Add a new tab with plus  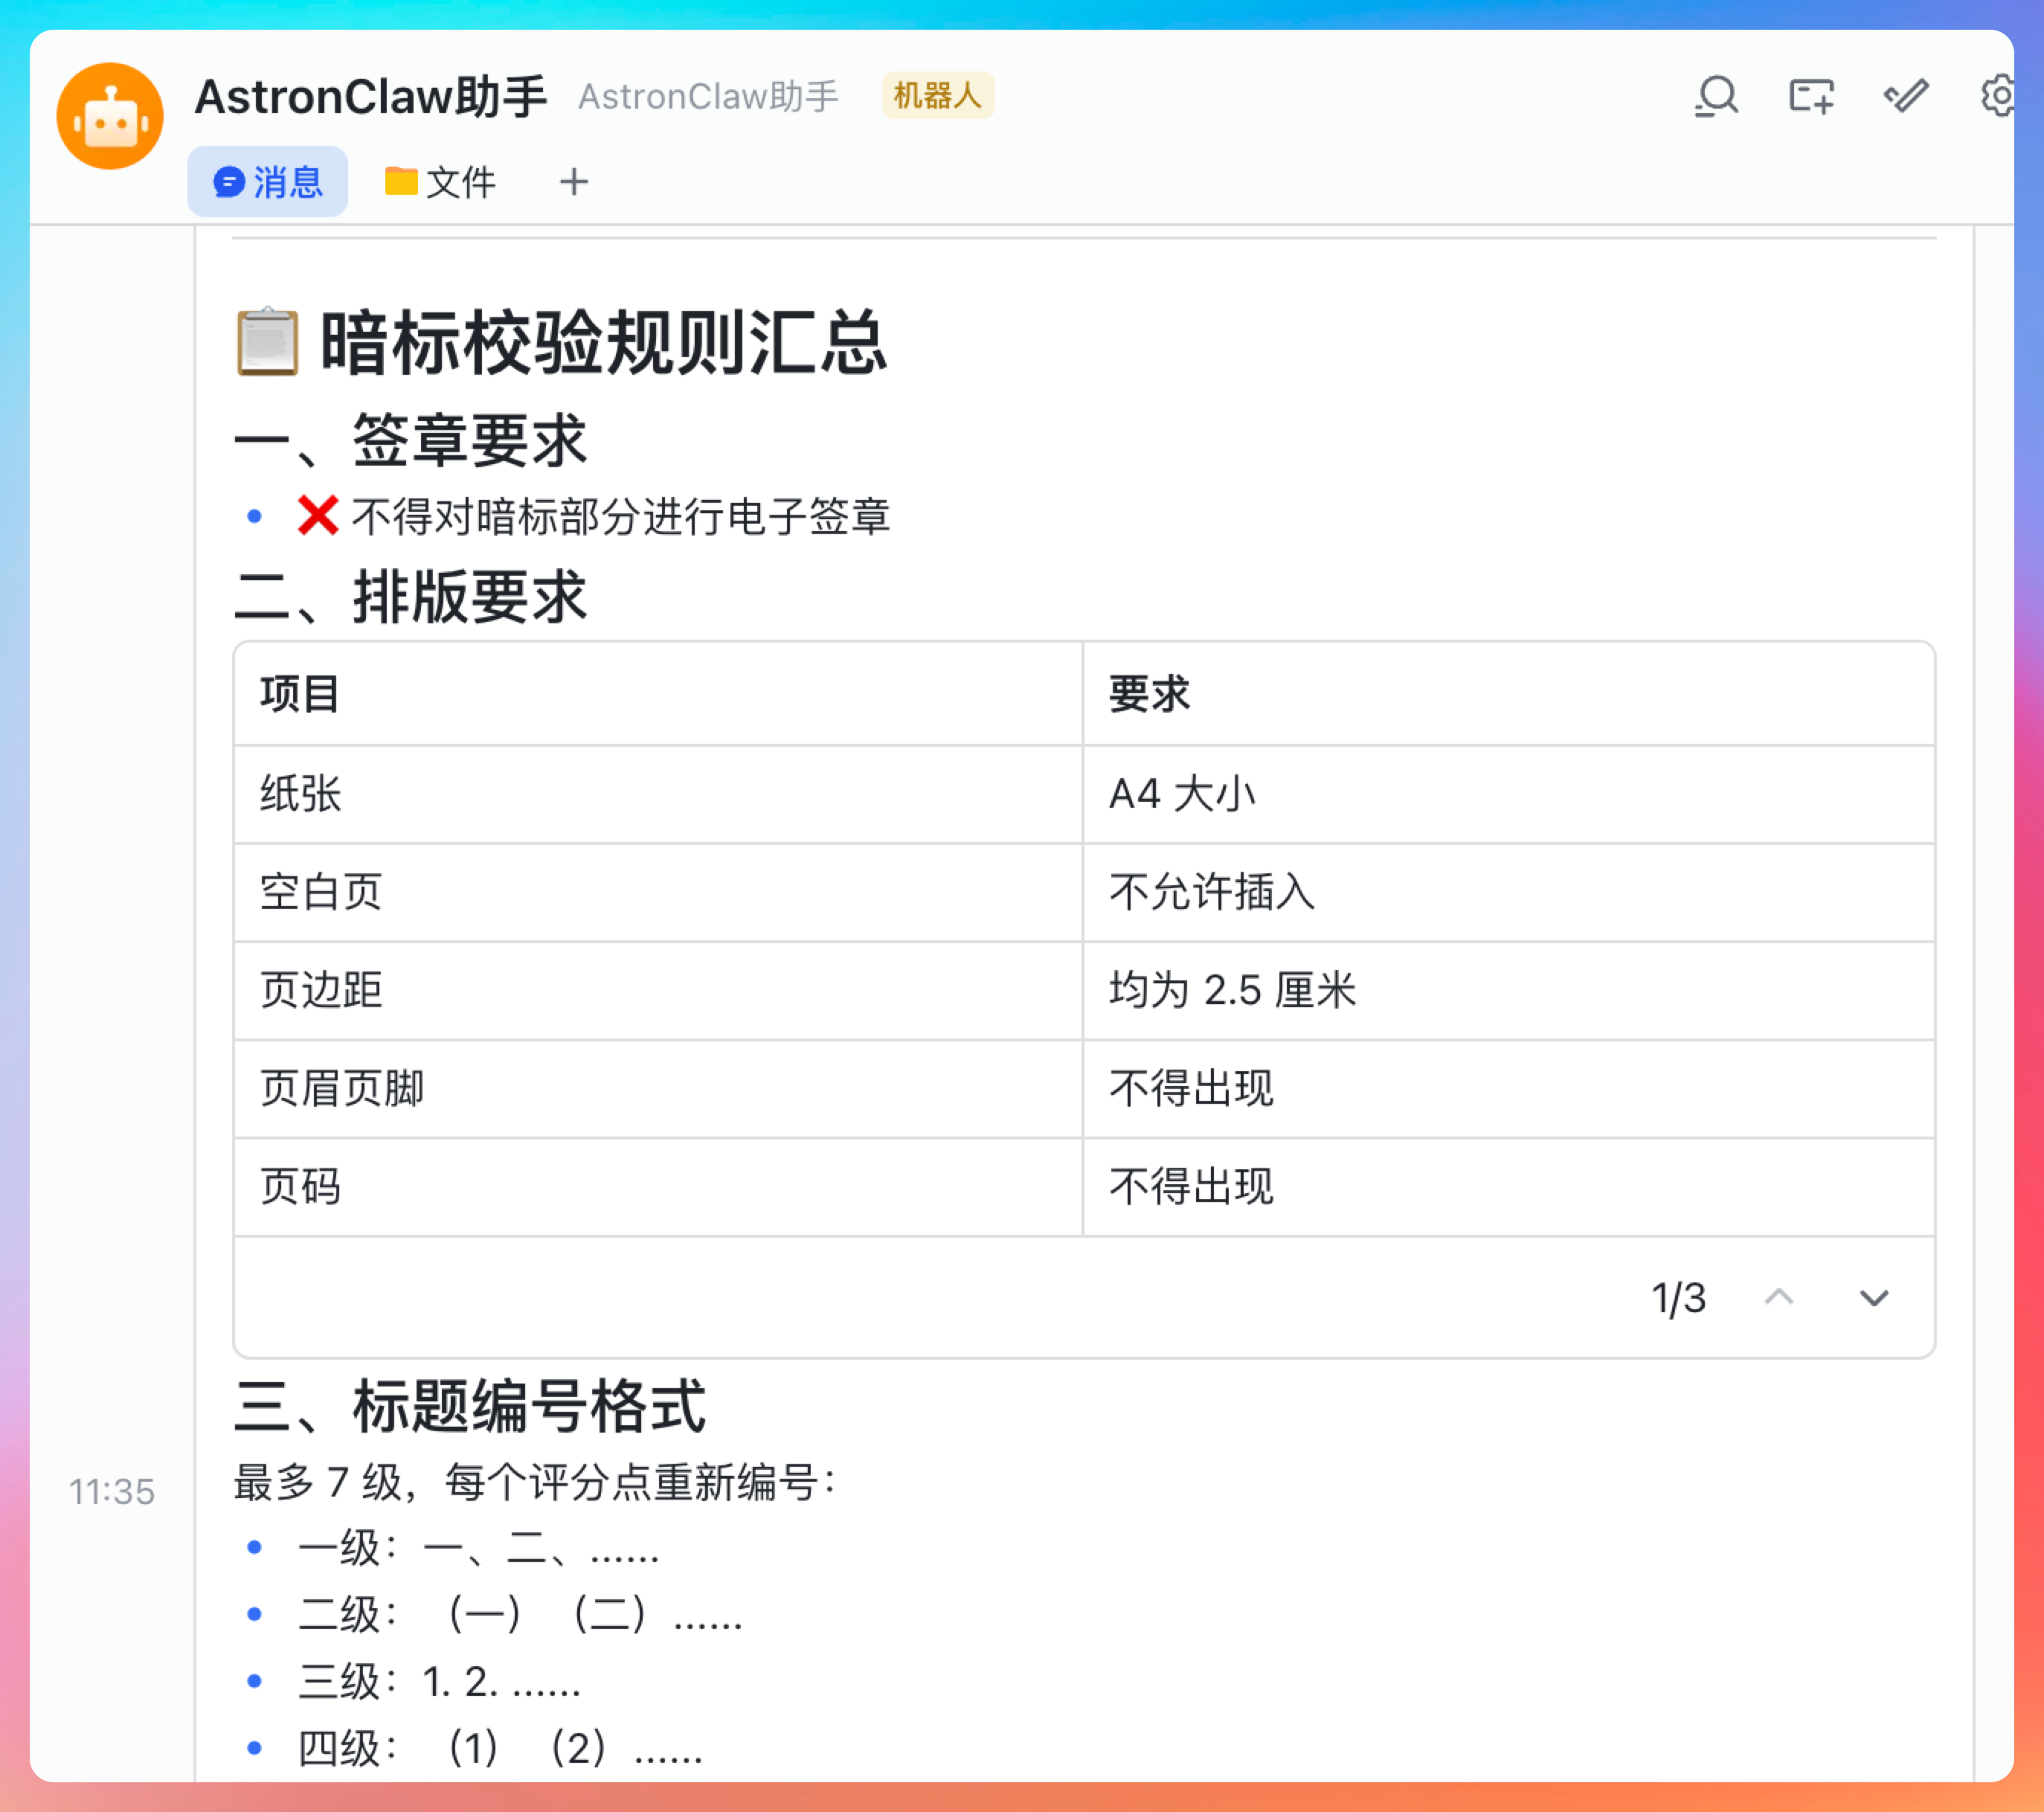point(573,182)
